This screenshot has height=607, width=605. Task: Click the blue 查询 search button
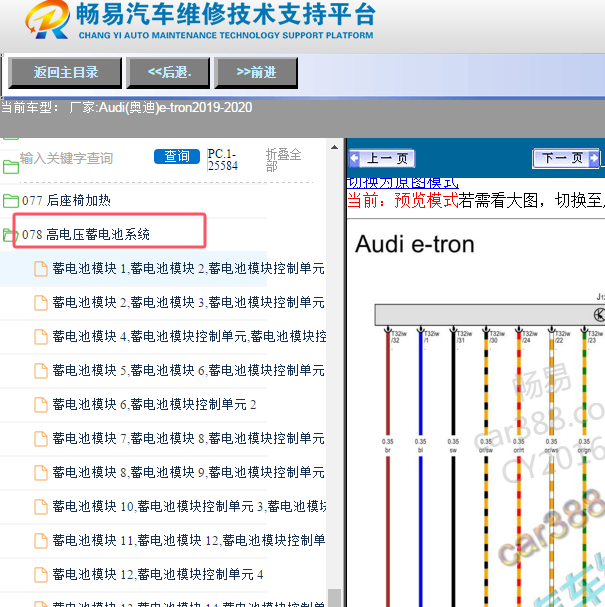(x=177, y=156)
